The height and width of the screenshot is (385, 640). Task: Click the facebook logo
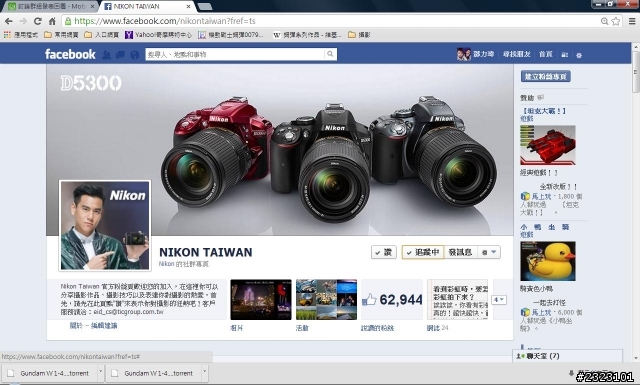(70, 54)
